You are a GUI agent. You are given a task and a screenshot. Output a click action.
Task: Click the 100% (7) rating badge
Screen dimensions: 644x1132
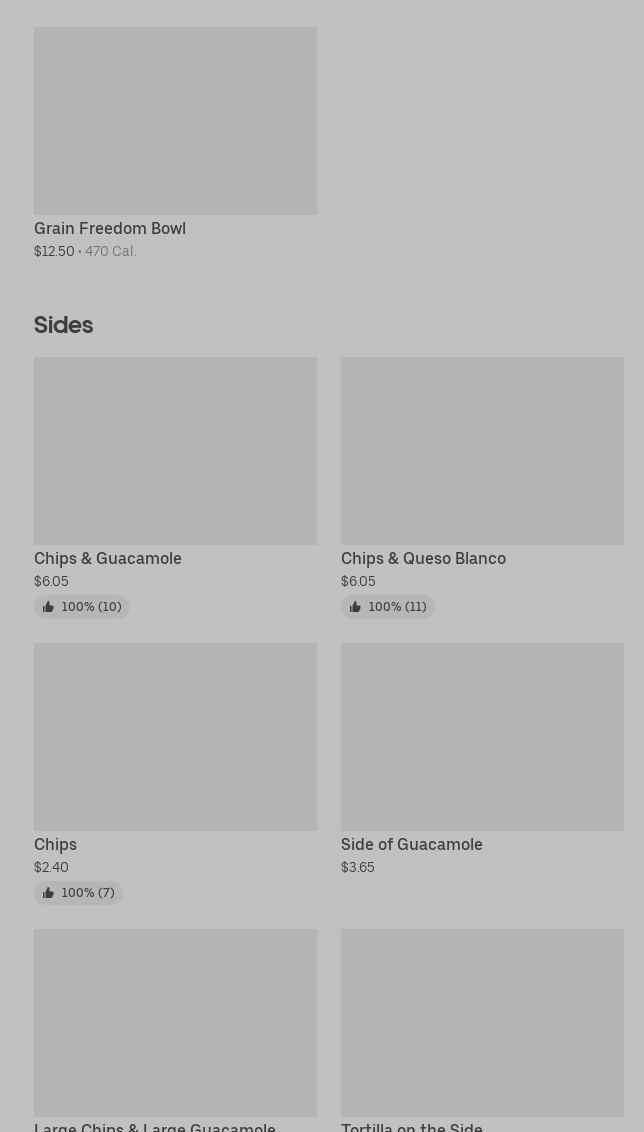point(78,893)
